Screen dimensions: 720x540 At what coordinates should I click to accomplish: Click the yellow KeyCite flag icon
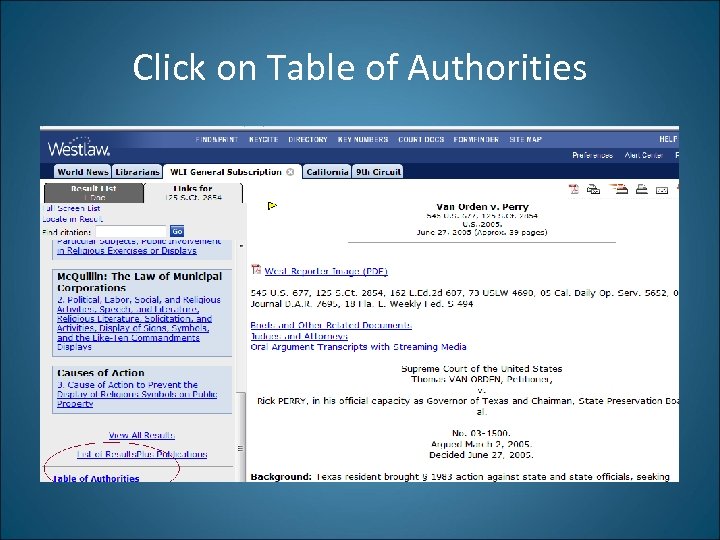click(x=272, y=206)
